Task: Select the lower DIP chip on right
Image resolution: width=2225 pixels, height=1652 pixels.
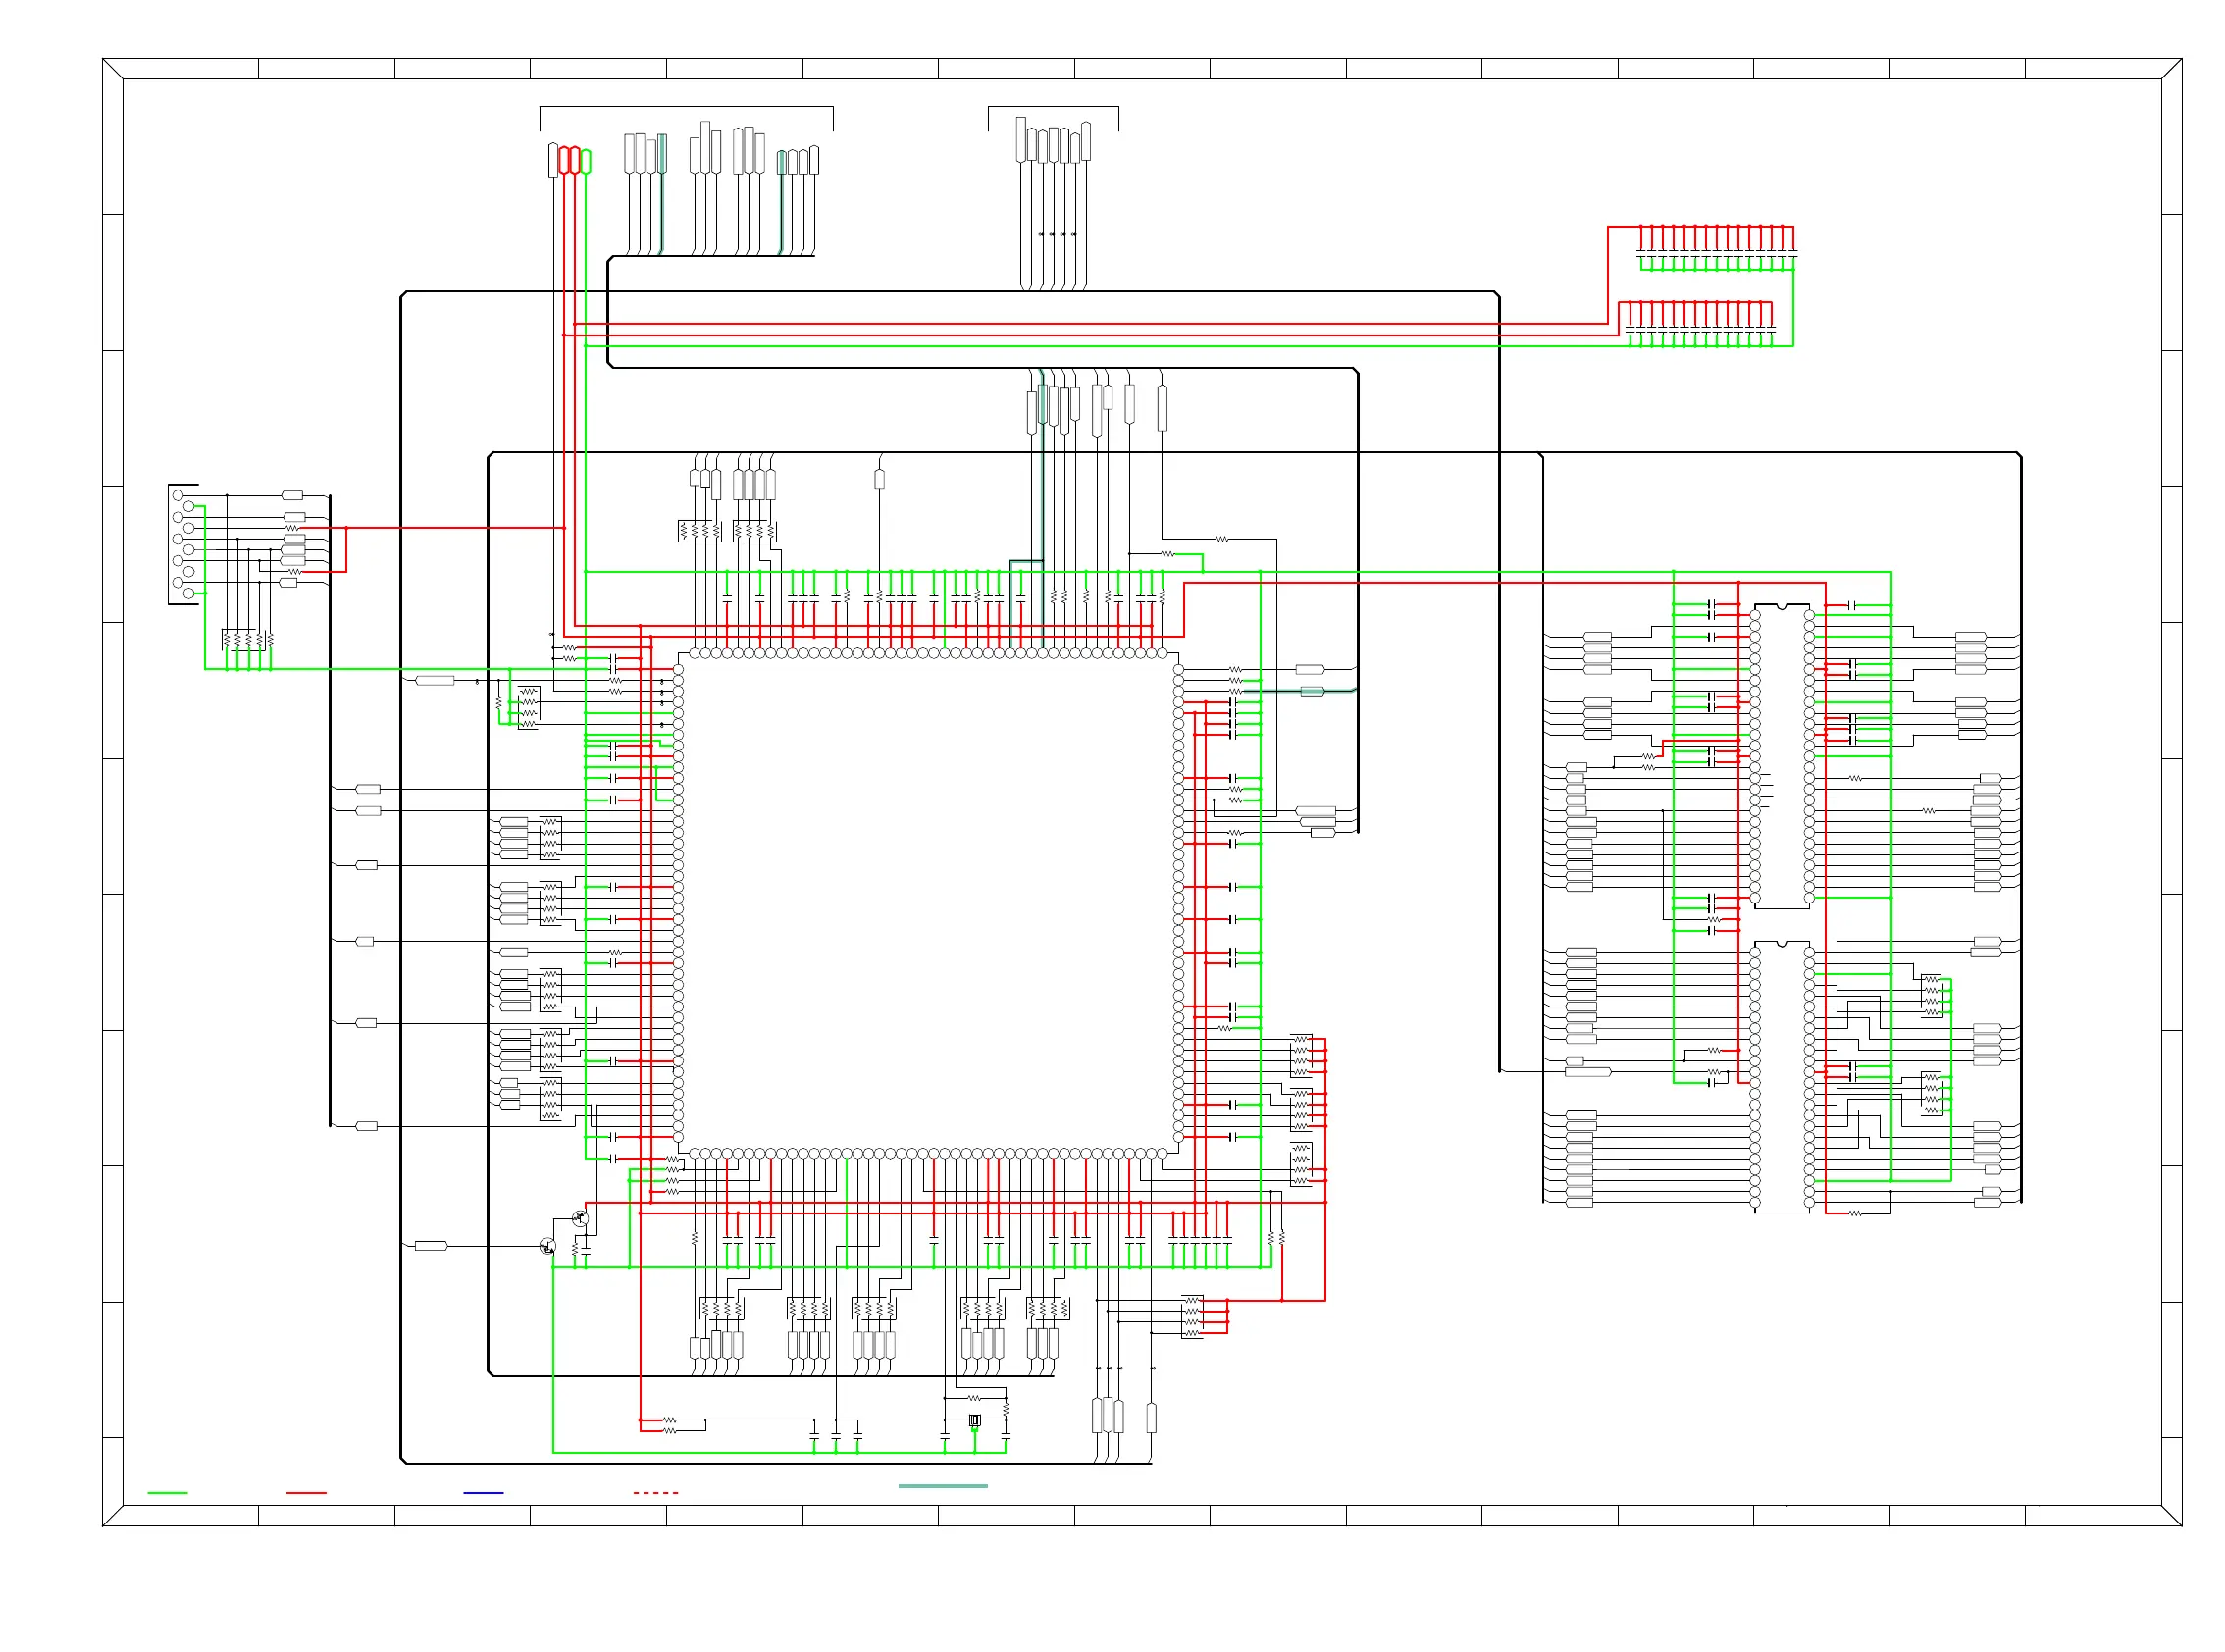Action: (1782, 1077)
